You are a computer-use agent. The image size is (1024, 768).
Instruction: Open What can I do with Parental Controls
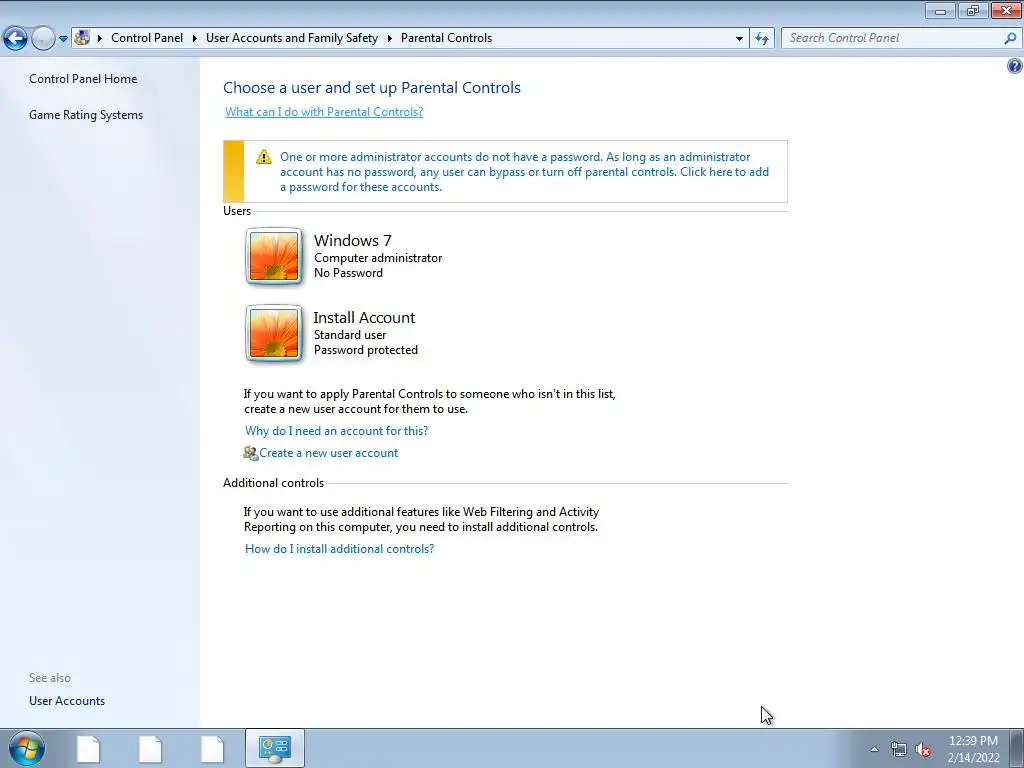pos(324,112)
